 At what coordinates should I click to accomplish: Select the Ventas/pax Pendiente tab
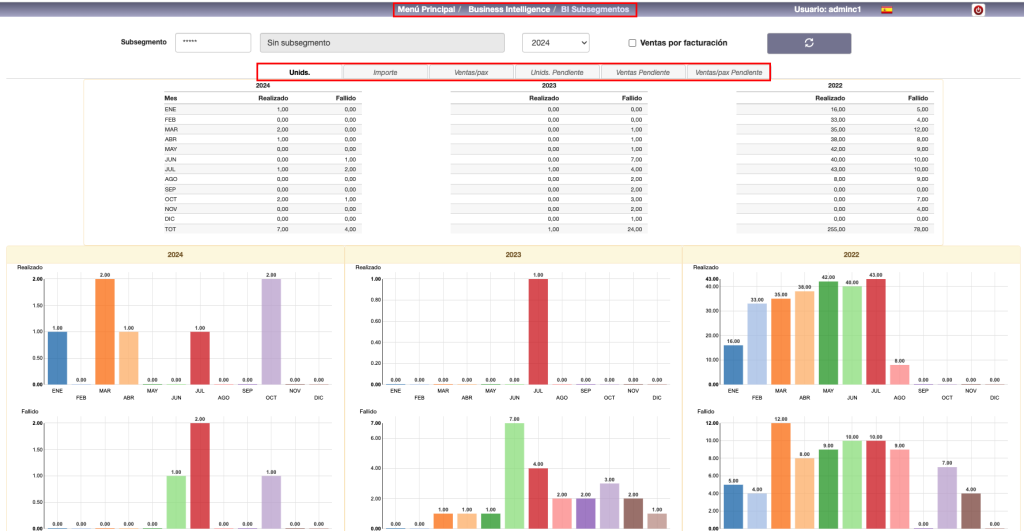pos(728,72)
